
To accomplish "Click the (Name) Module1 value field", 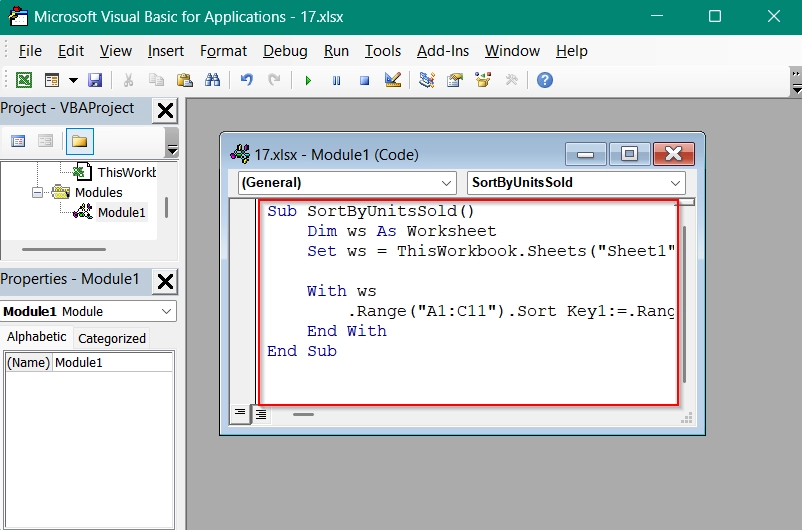I will point(113,363).
